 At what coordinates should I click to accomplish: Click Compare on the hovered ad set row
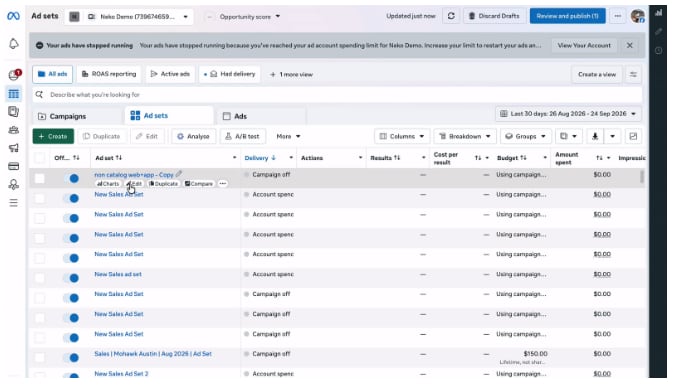[x=199, y=184]
